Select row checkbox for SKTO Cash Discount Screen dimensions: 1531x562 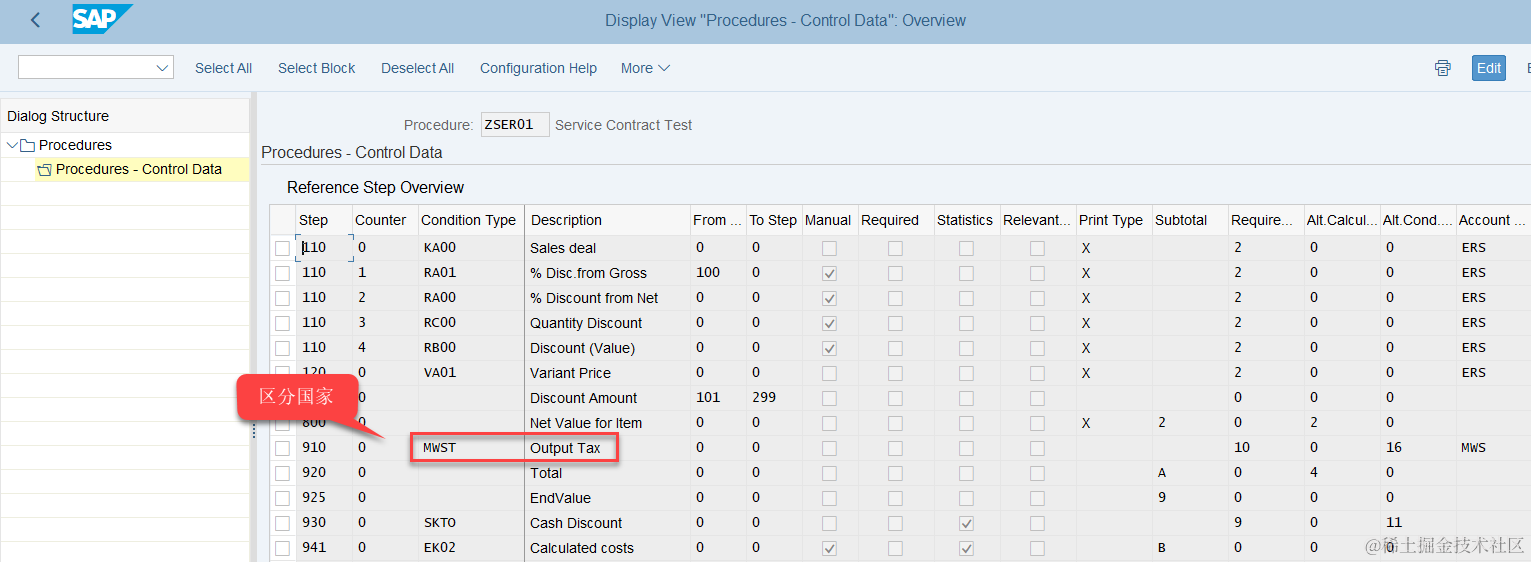(283, 523)
